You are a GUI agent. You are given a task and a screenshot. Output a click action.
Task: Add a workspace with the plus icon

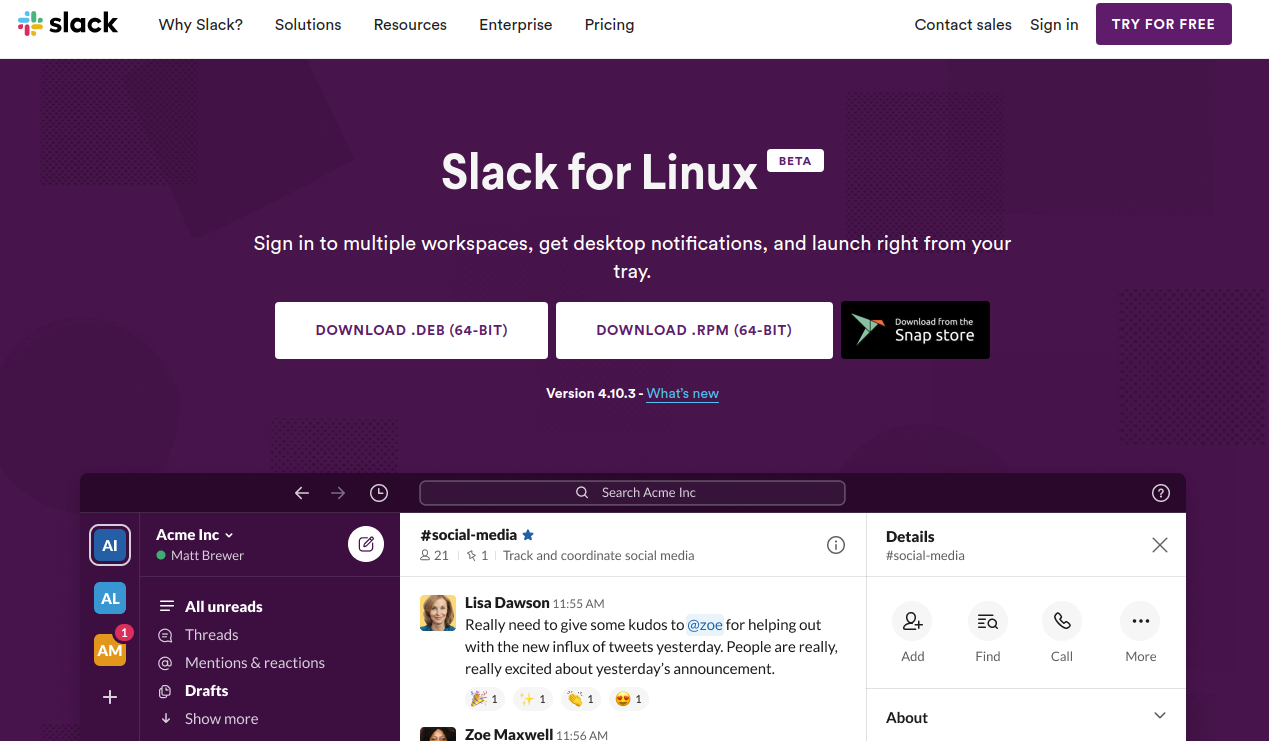tap(110, 697)
